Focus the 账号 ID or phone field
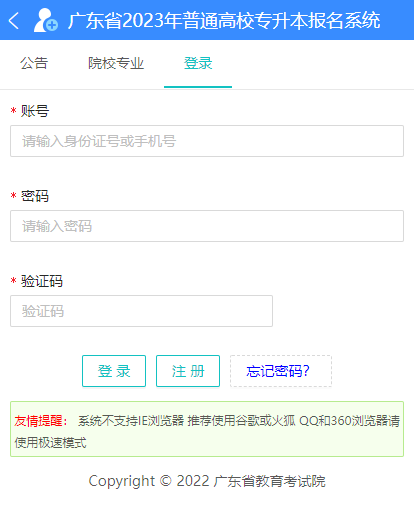 point(207,141)
